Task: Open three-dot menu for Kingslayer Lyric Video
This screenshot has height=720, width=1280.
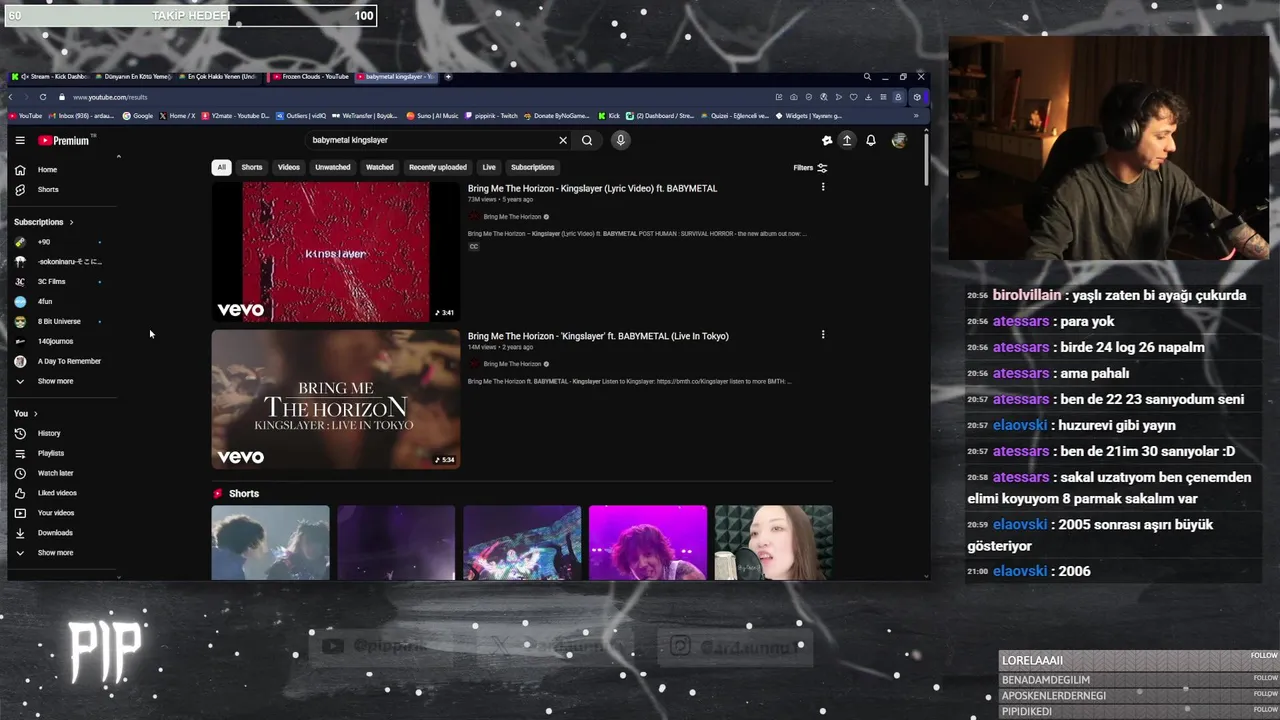Action: click(823, 187)
